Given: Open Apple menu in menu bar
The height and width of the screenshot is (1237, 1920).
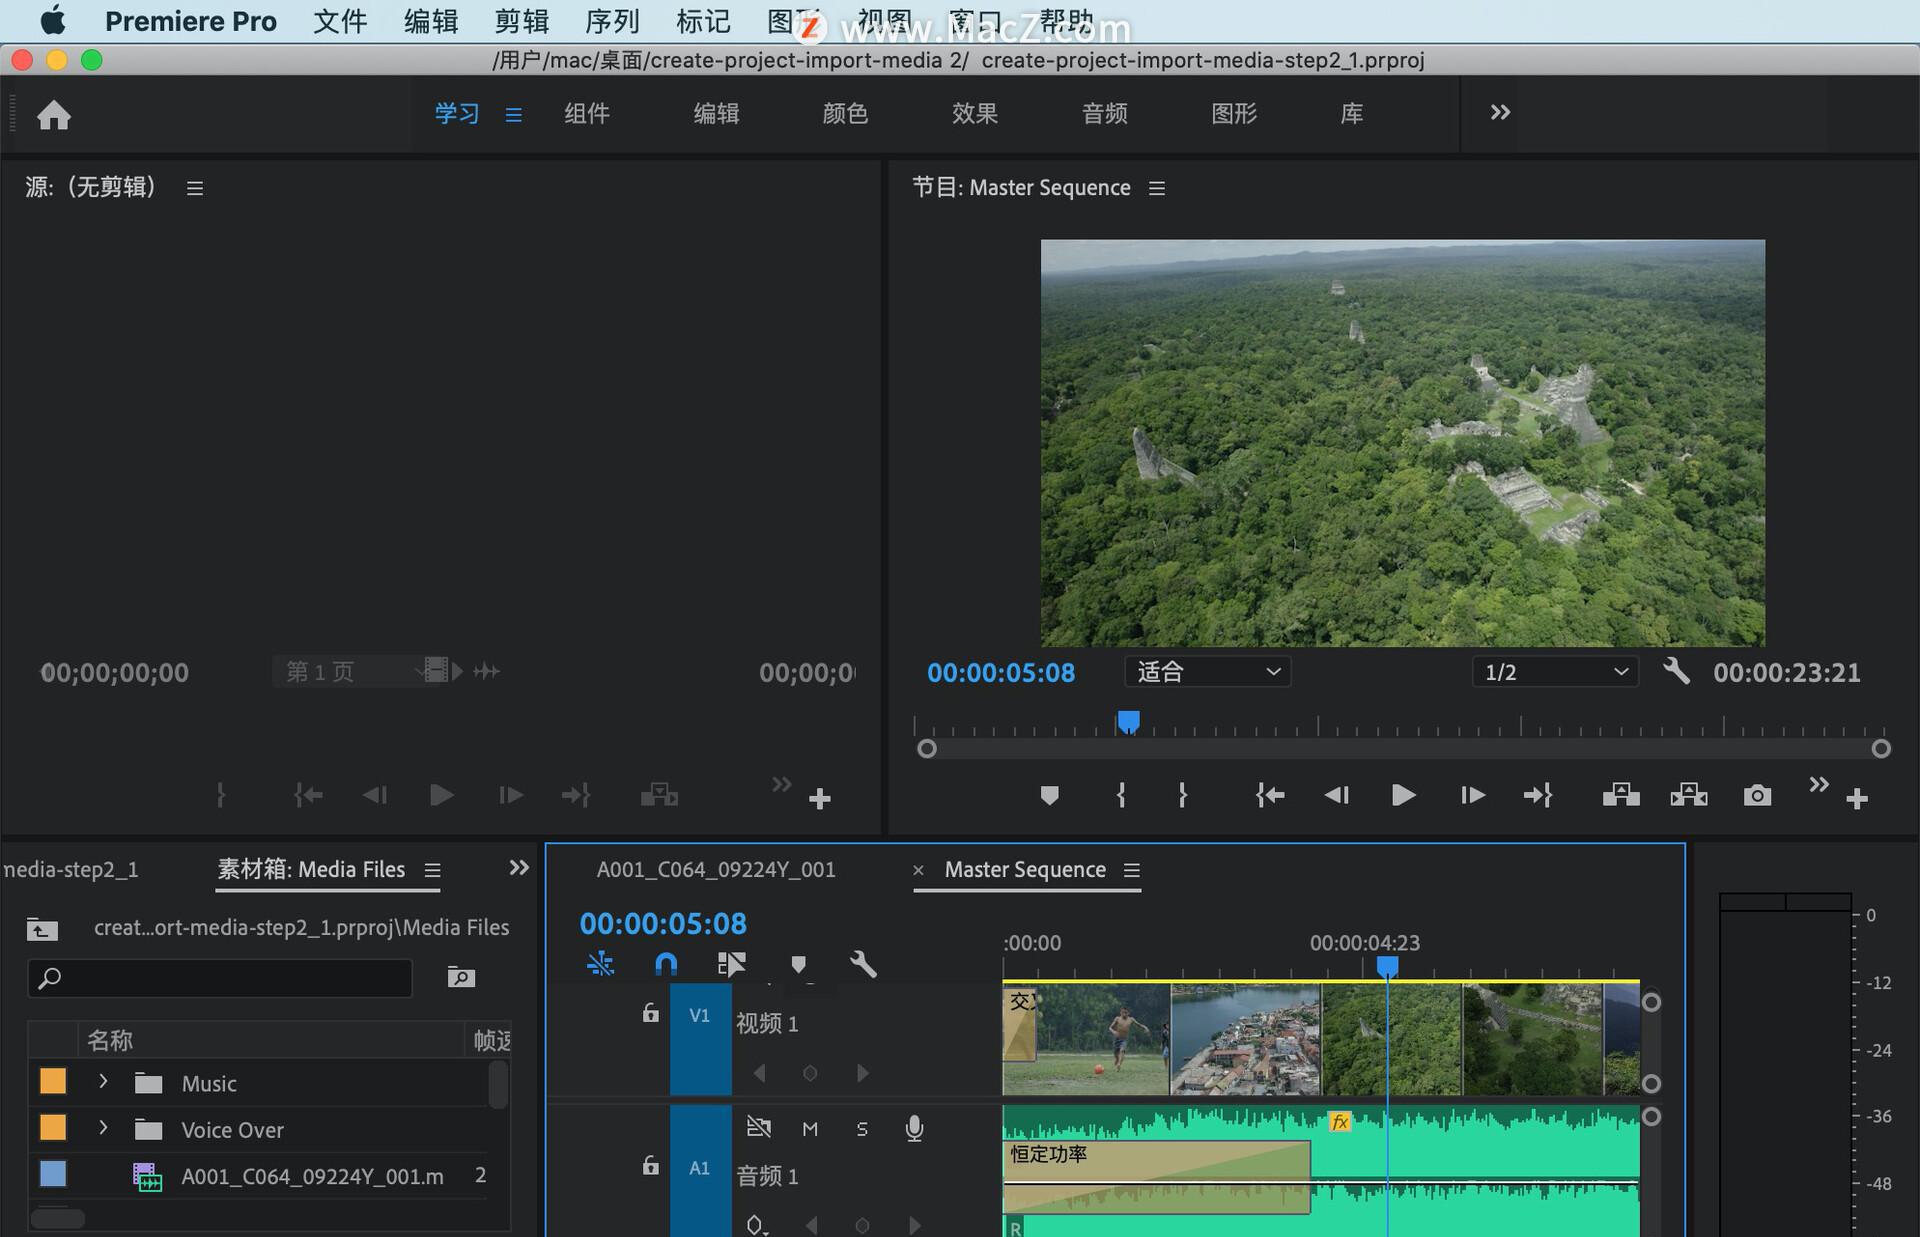Looking at the screenshot, I should pyautogui.click(x=52, y=20).
